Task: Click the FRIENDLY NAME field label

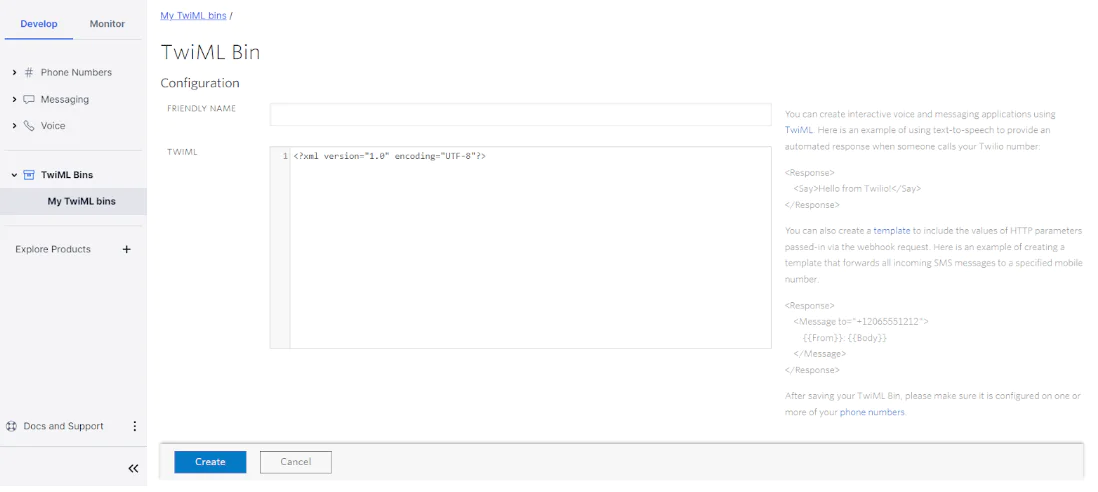Action: [x=202, y=108]
